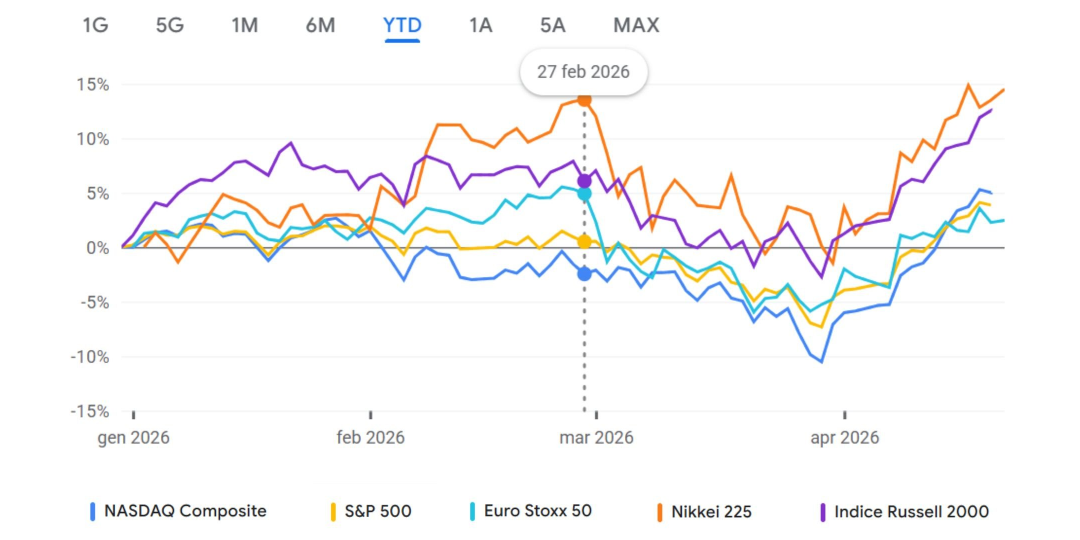The height and width of the screenshot is (540, 1080).
Task: Click the NASDAQ Composite blue legend swatch
Action: coord(93,512)
